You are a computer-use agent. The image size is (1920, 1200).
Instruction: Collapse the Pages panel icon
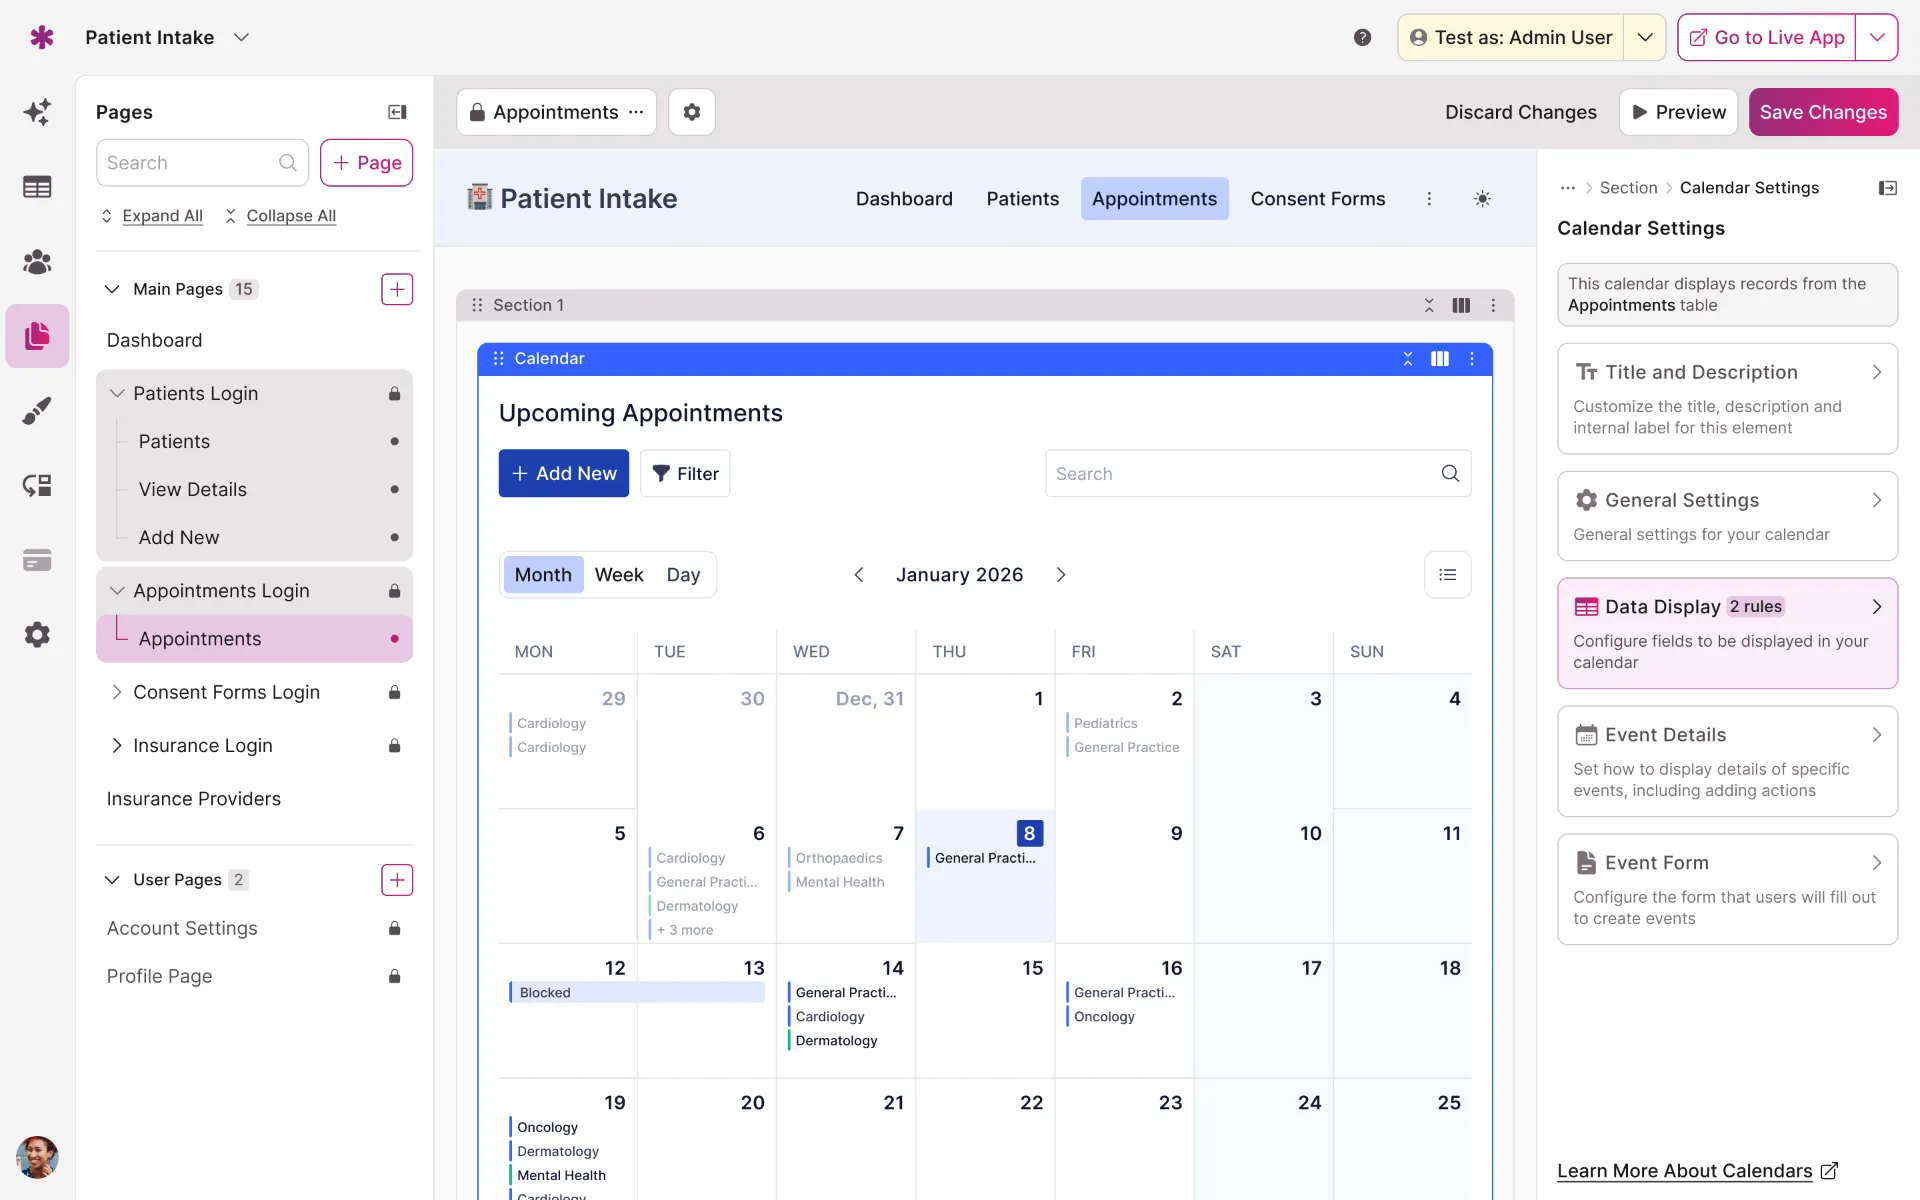coord(397,112)
